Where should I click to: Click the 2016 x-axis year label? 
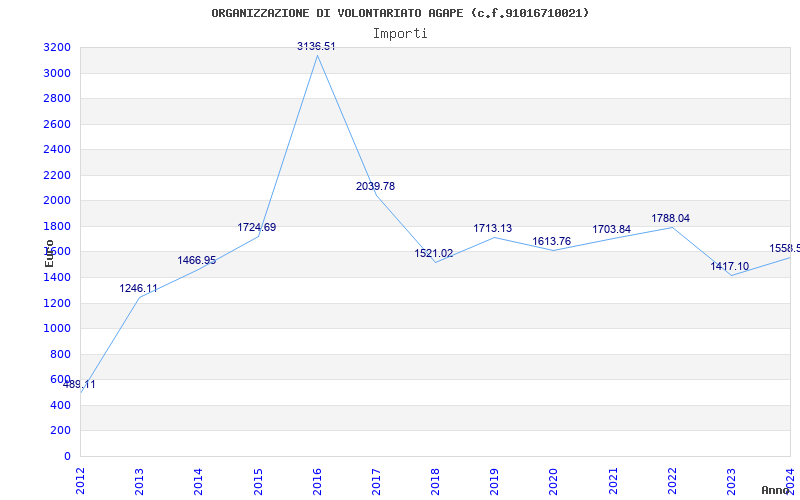(x=317, y=482)
